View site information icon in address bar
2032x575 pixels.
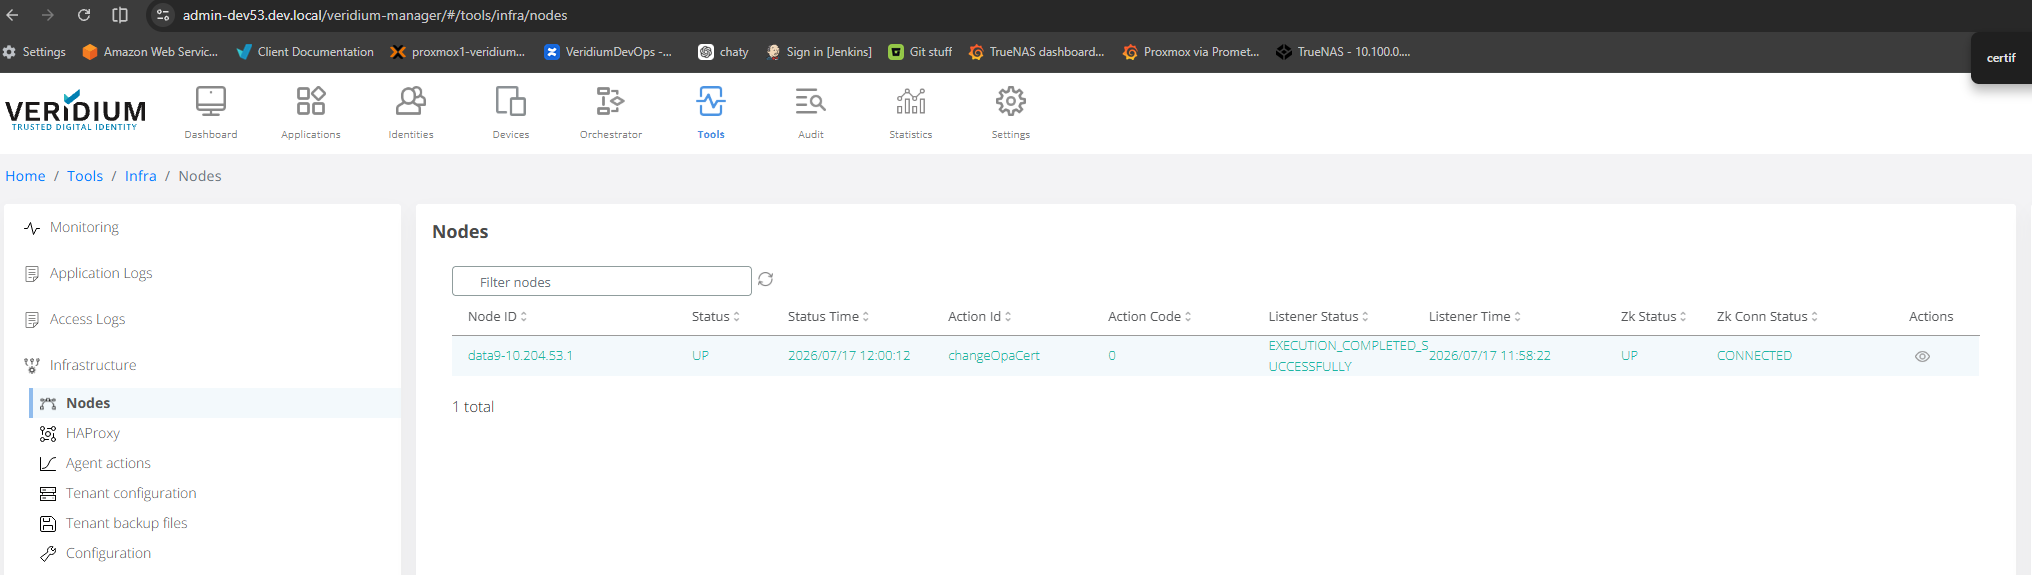click(163, 15)
